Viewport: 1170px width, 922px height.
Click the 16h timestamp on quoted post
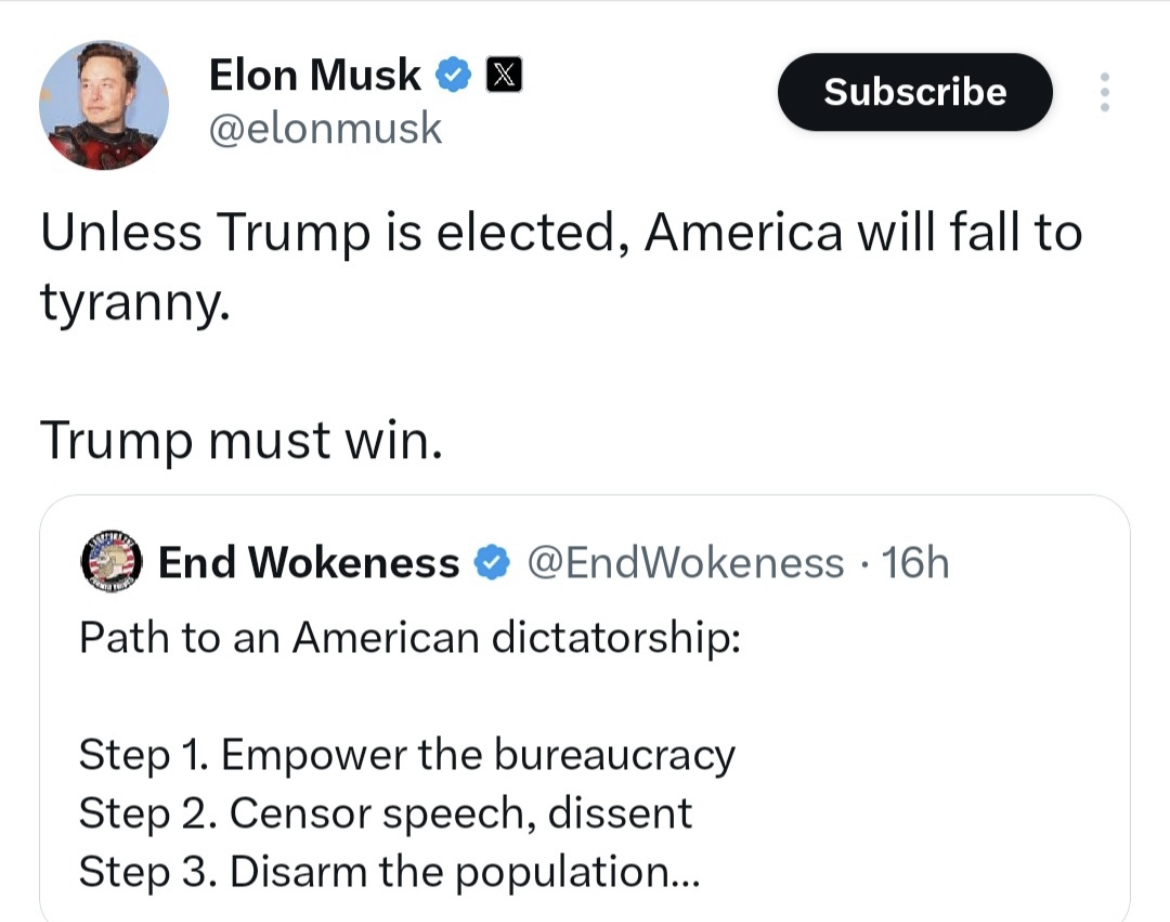click(916, 564)
